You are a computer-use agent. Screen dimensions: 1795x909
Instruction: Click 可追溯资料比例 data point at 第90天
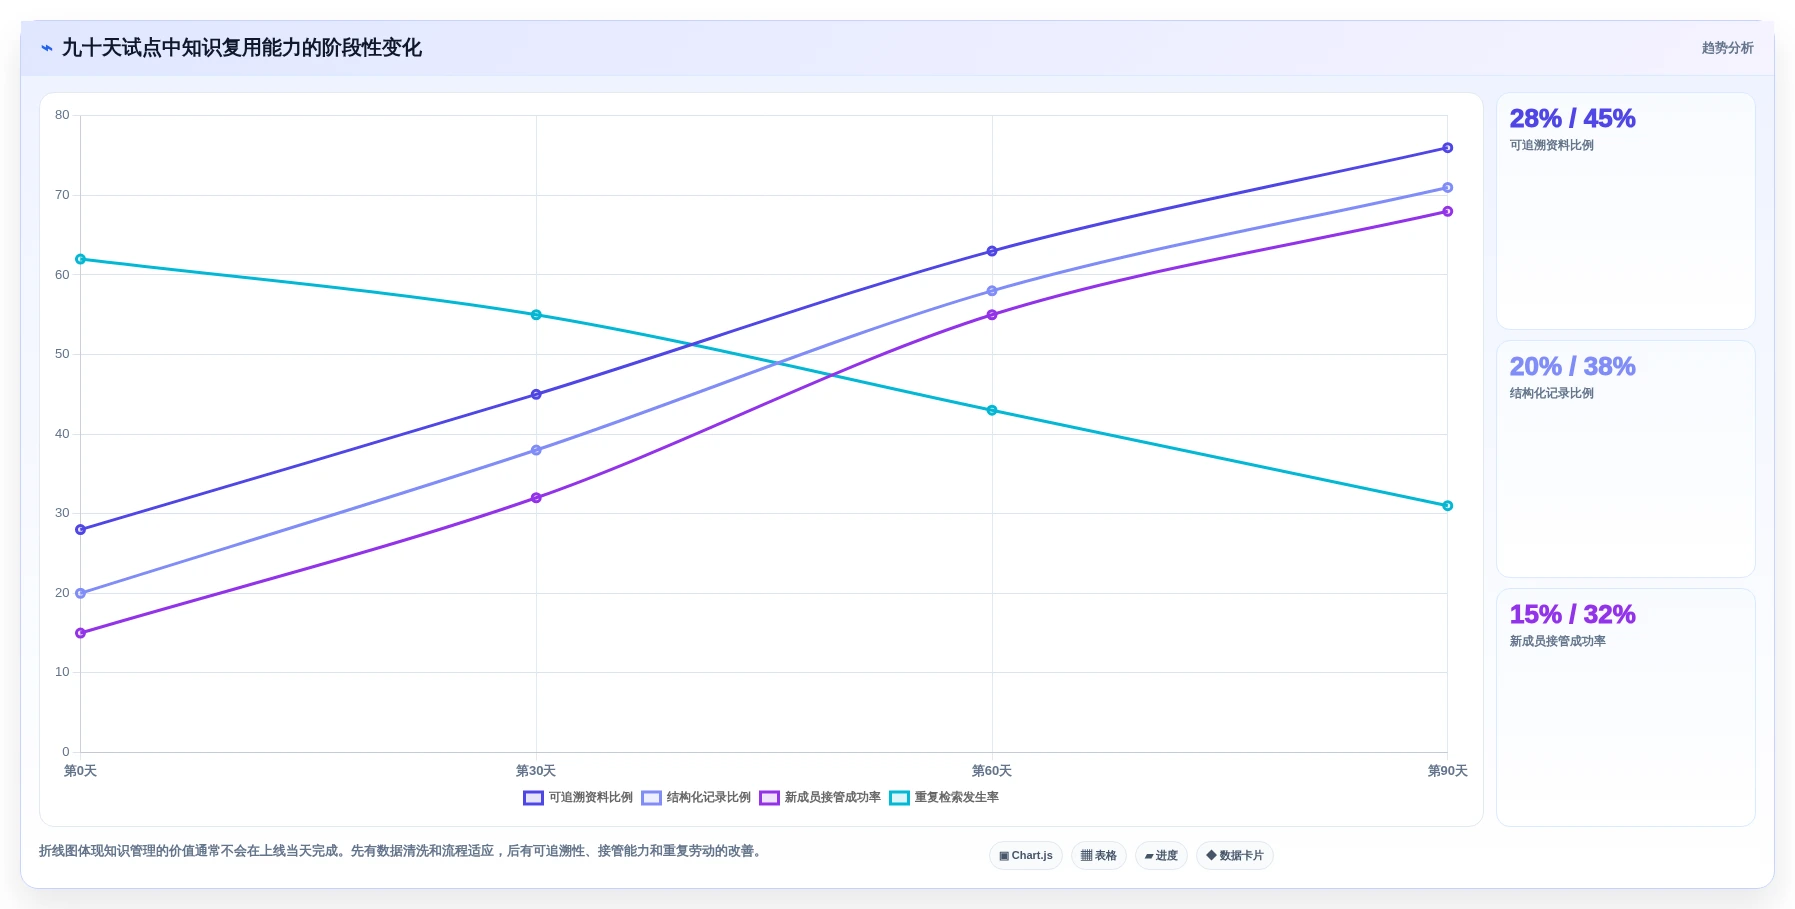pyautogui.click(x=1447, y=148)
